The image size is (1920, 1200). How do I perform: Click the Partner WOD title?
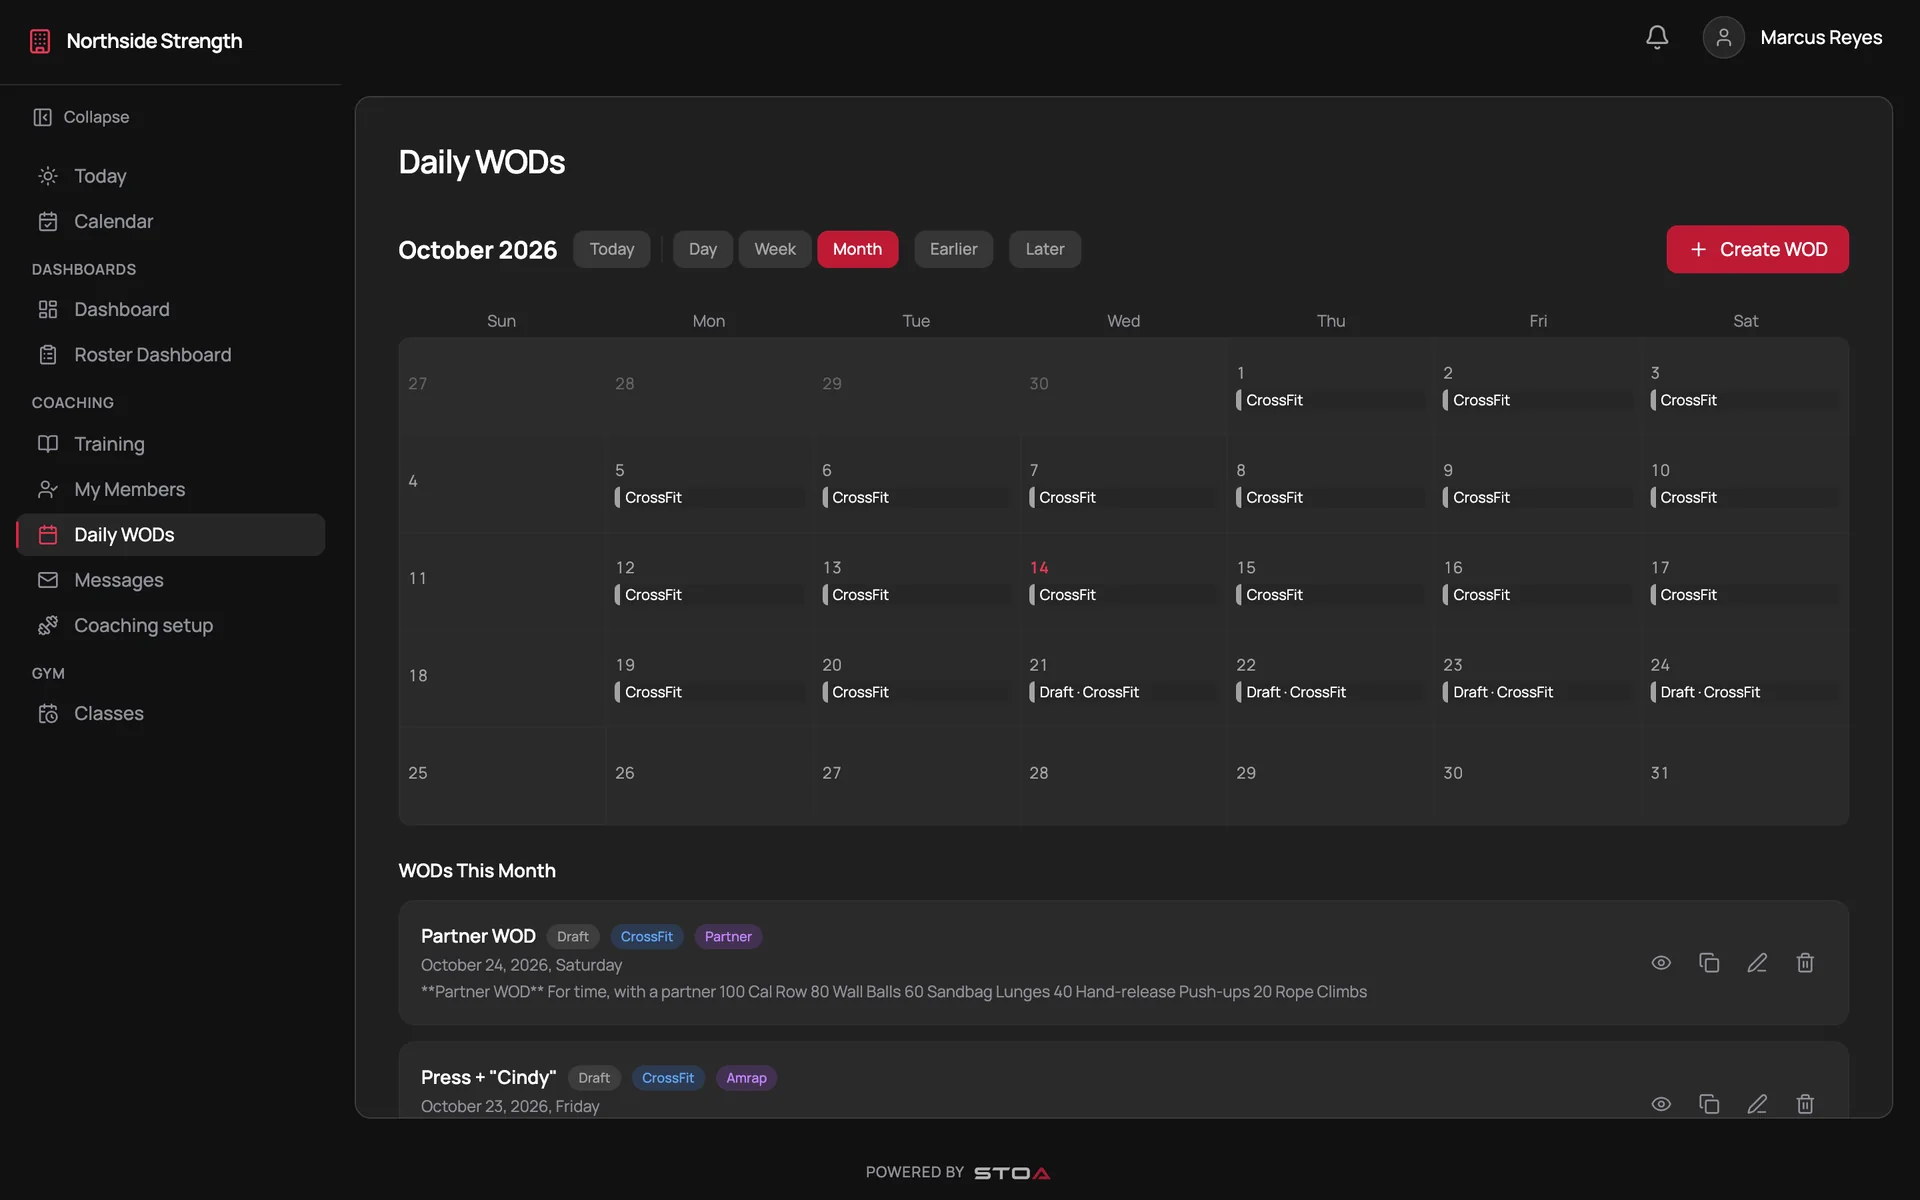(x=478, y=936)
